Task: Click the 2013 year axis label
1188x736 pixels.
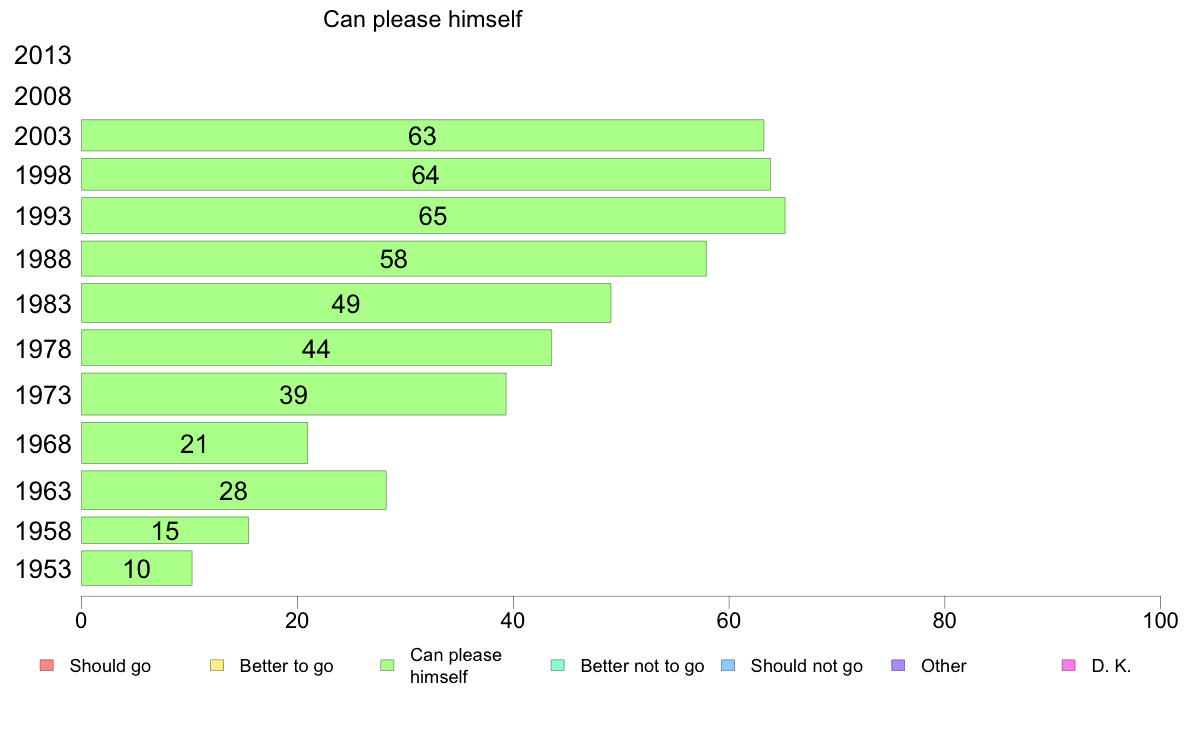Action: pos(43,55)
